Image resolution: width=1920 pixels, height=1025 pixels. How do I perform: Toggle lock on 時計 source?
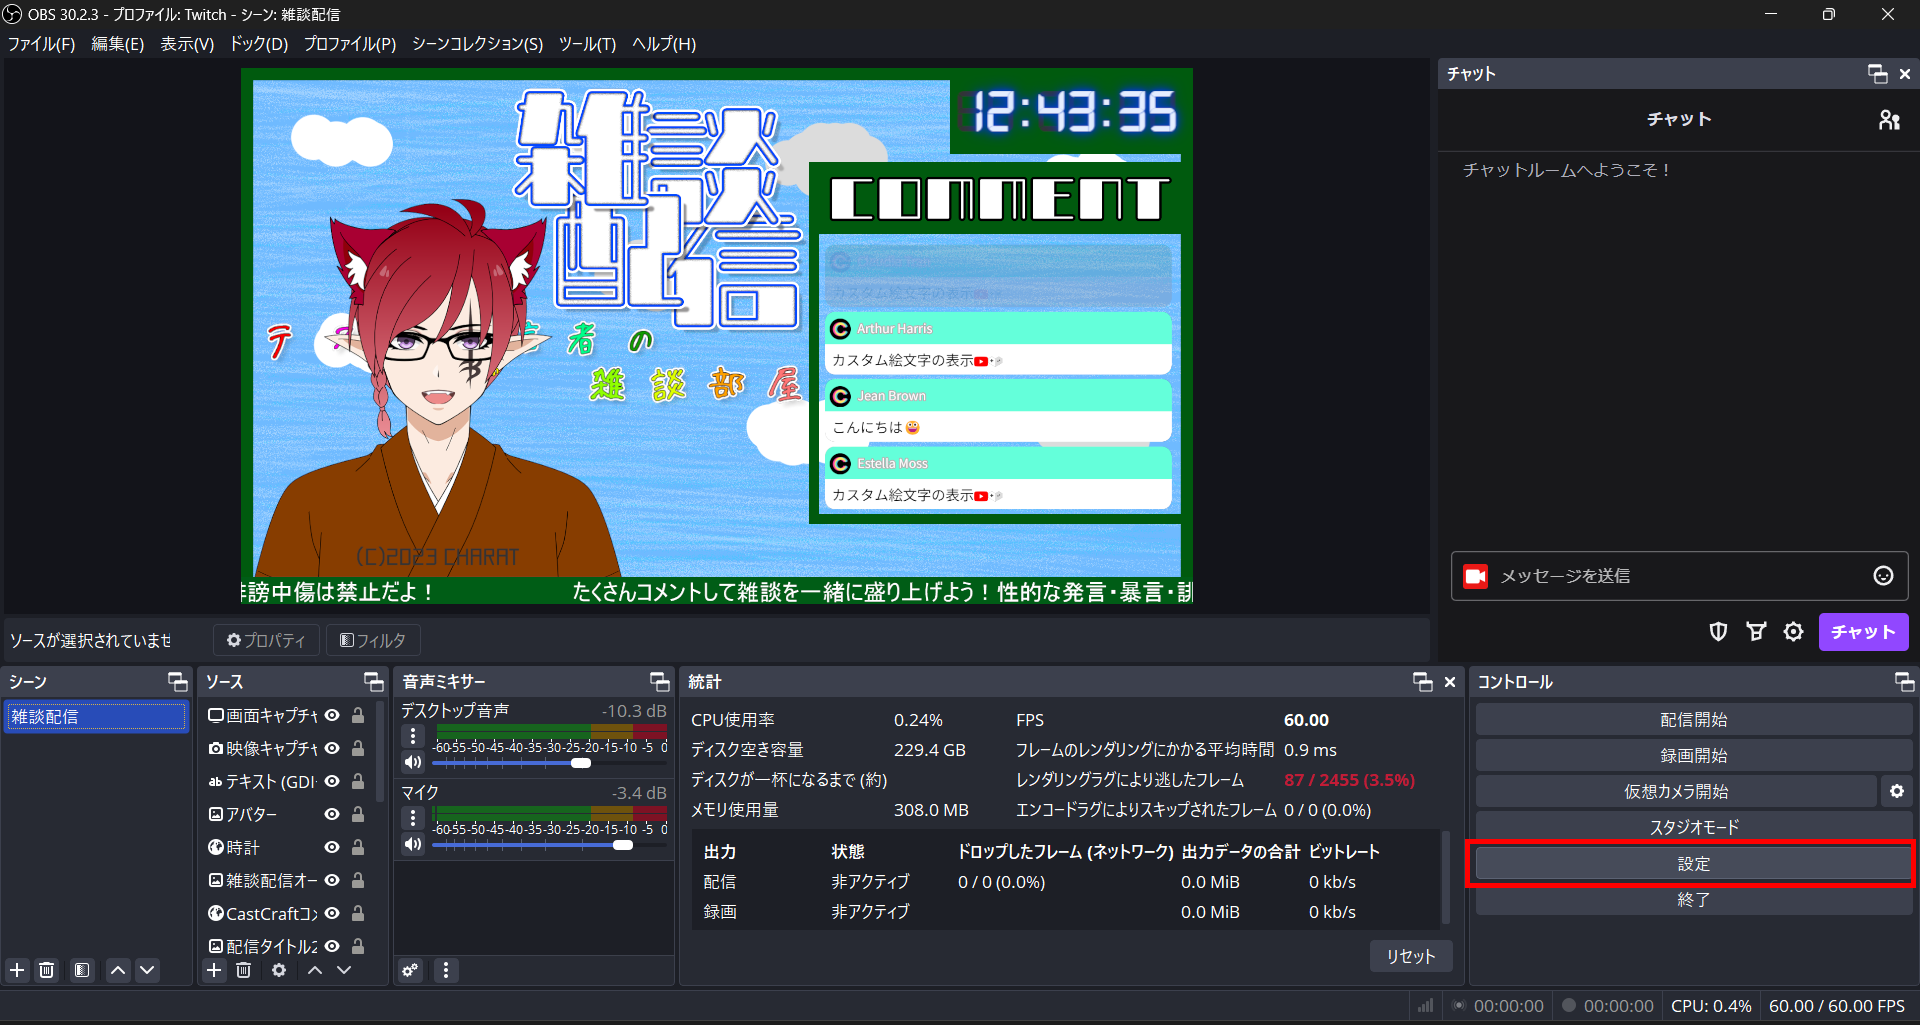point(358,847)
